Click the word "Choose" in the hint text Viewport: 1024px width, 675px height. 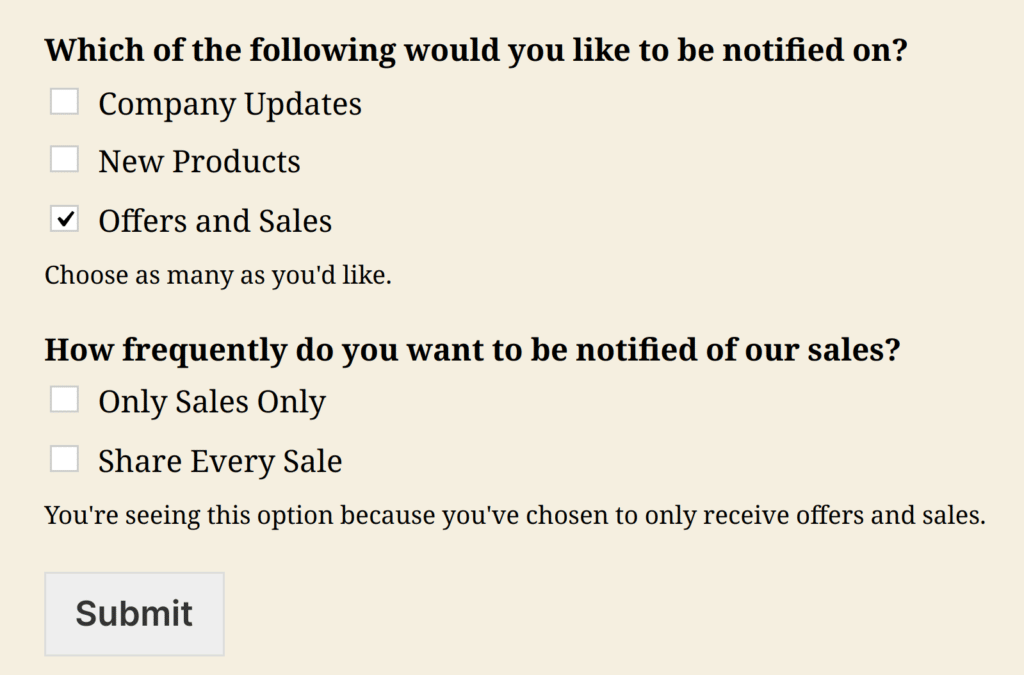pos(84,275)
